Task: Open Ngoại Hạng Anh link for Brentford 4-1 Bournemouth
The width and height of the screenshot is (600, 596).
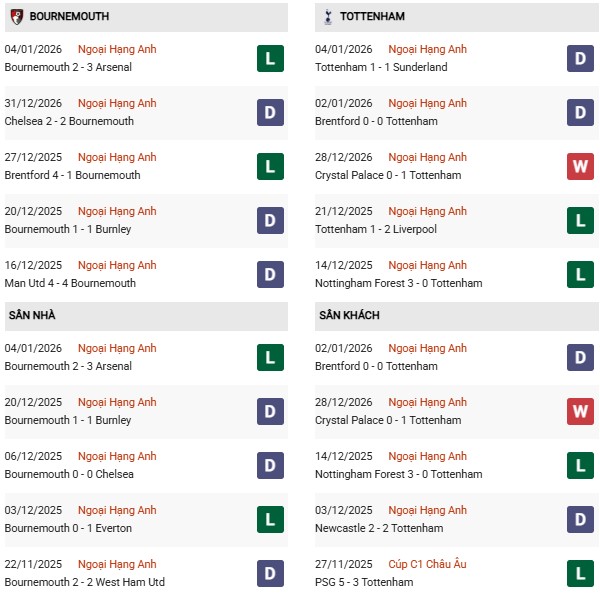Action: point(118,157)
